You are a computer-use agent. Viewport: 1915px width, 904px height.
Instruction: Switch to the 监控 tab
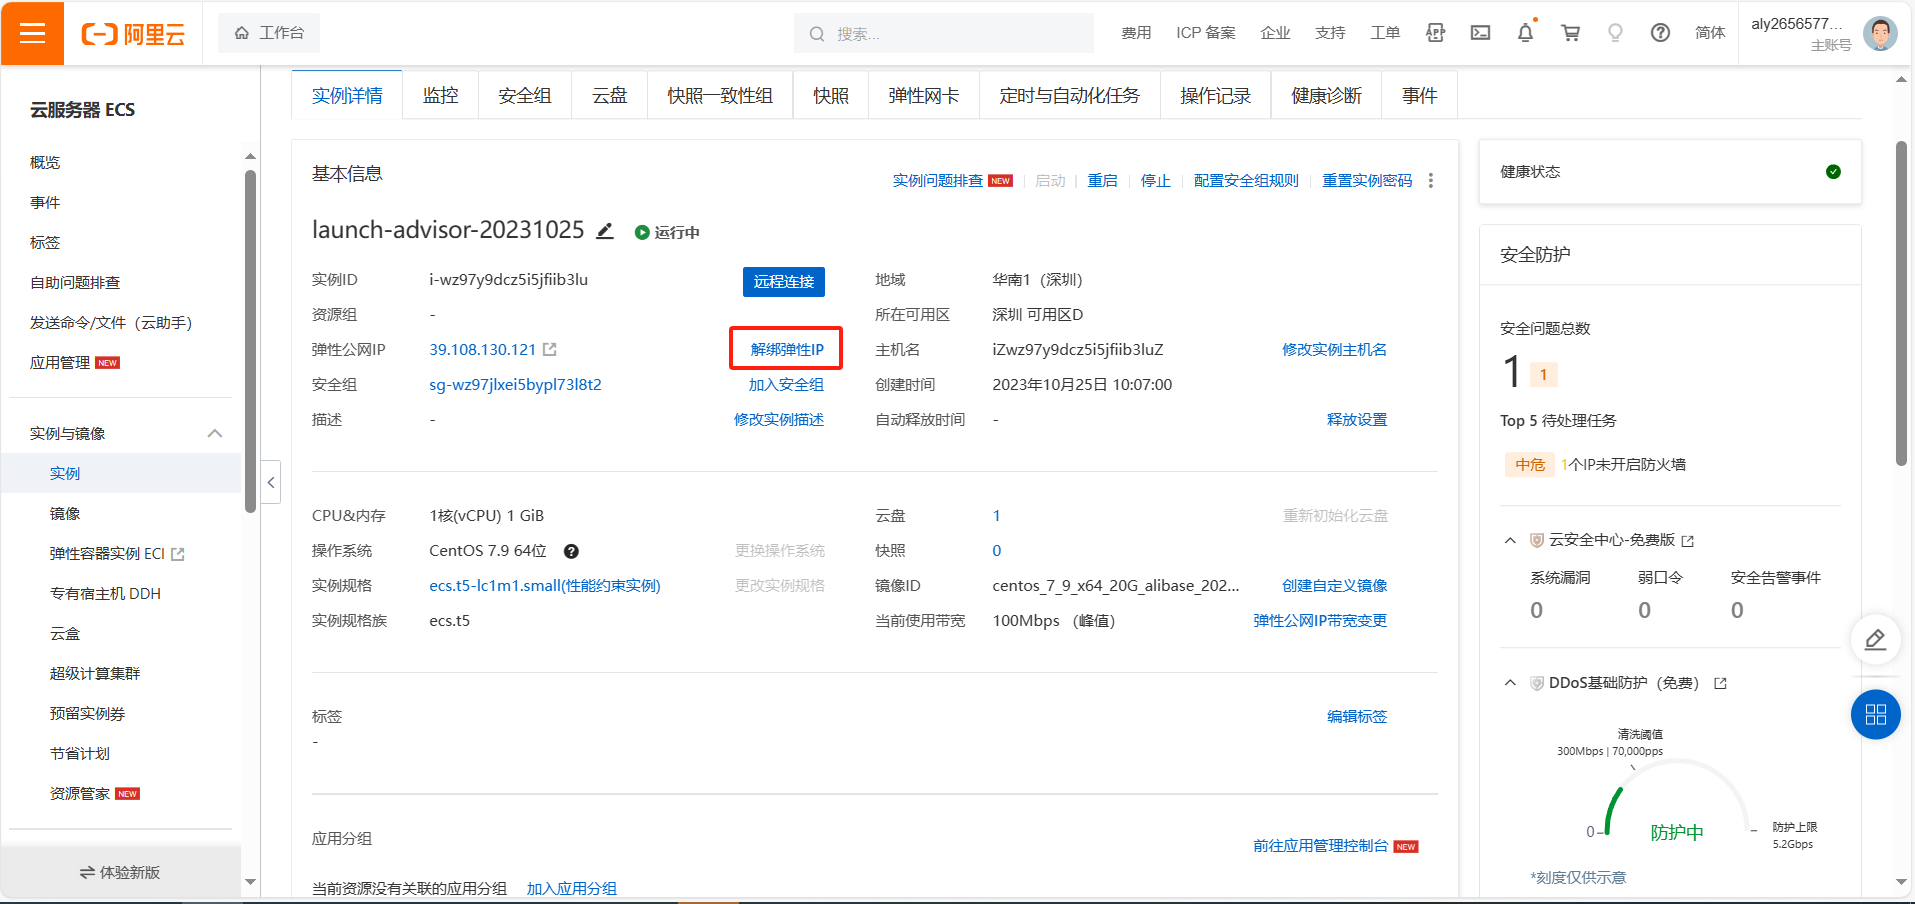[x=440, y=95]
